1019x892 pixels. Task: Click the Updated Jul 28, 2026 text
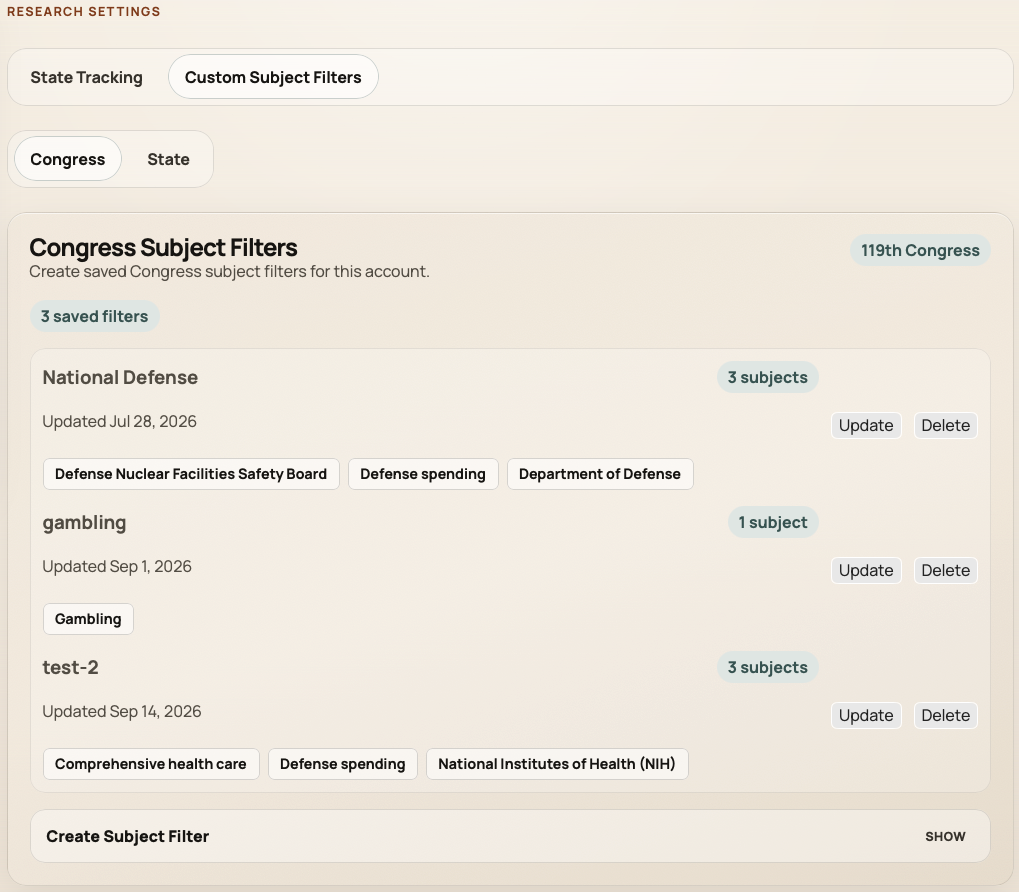pyautogui.click(x=120, y=422)
